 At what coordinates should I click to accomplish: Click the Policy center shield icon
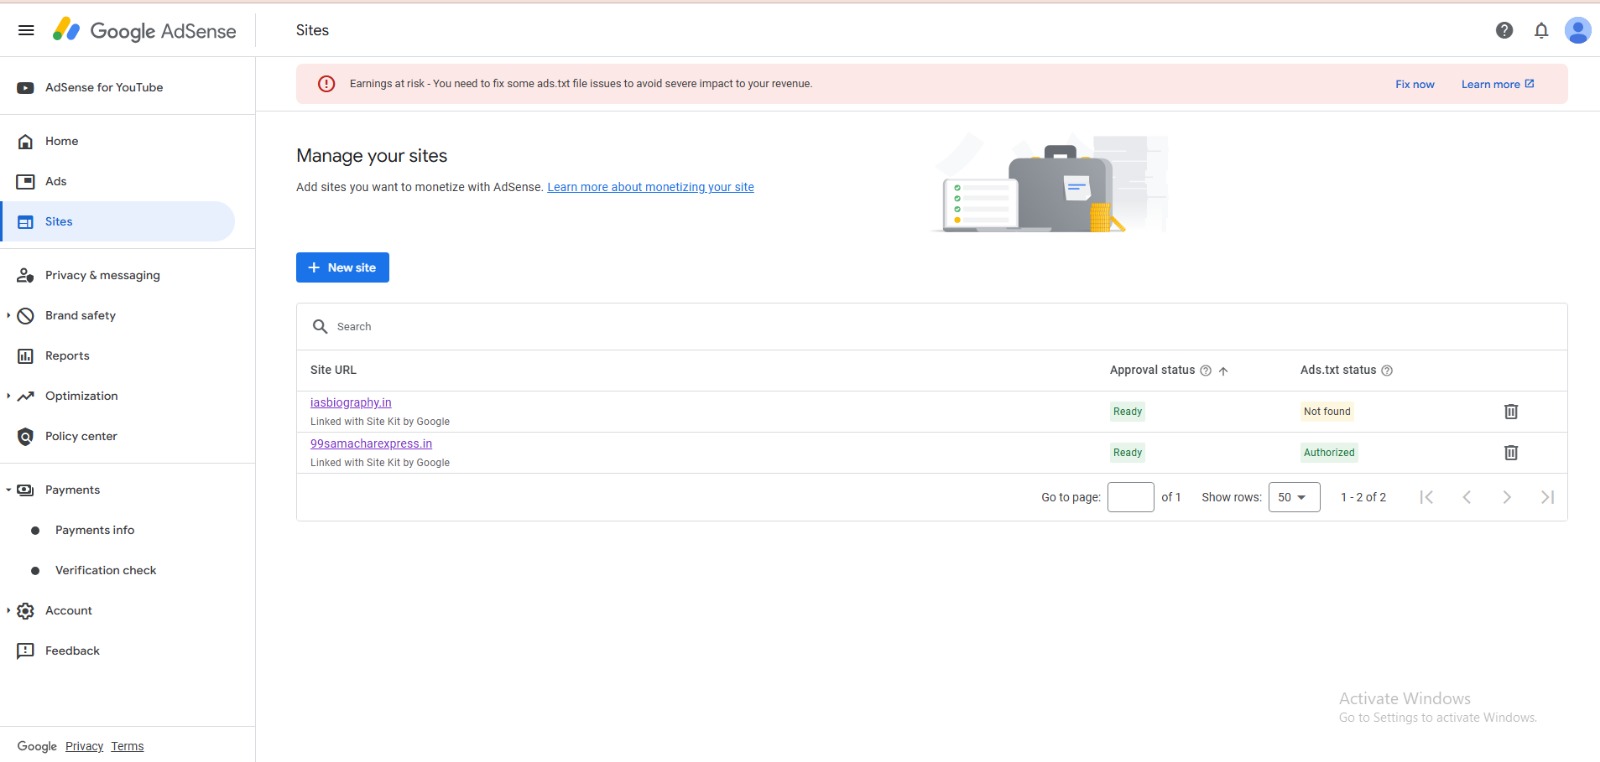[x=26, y=436]
